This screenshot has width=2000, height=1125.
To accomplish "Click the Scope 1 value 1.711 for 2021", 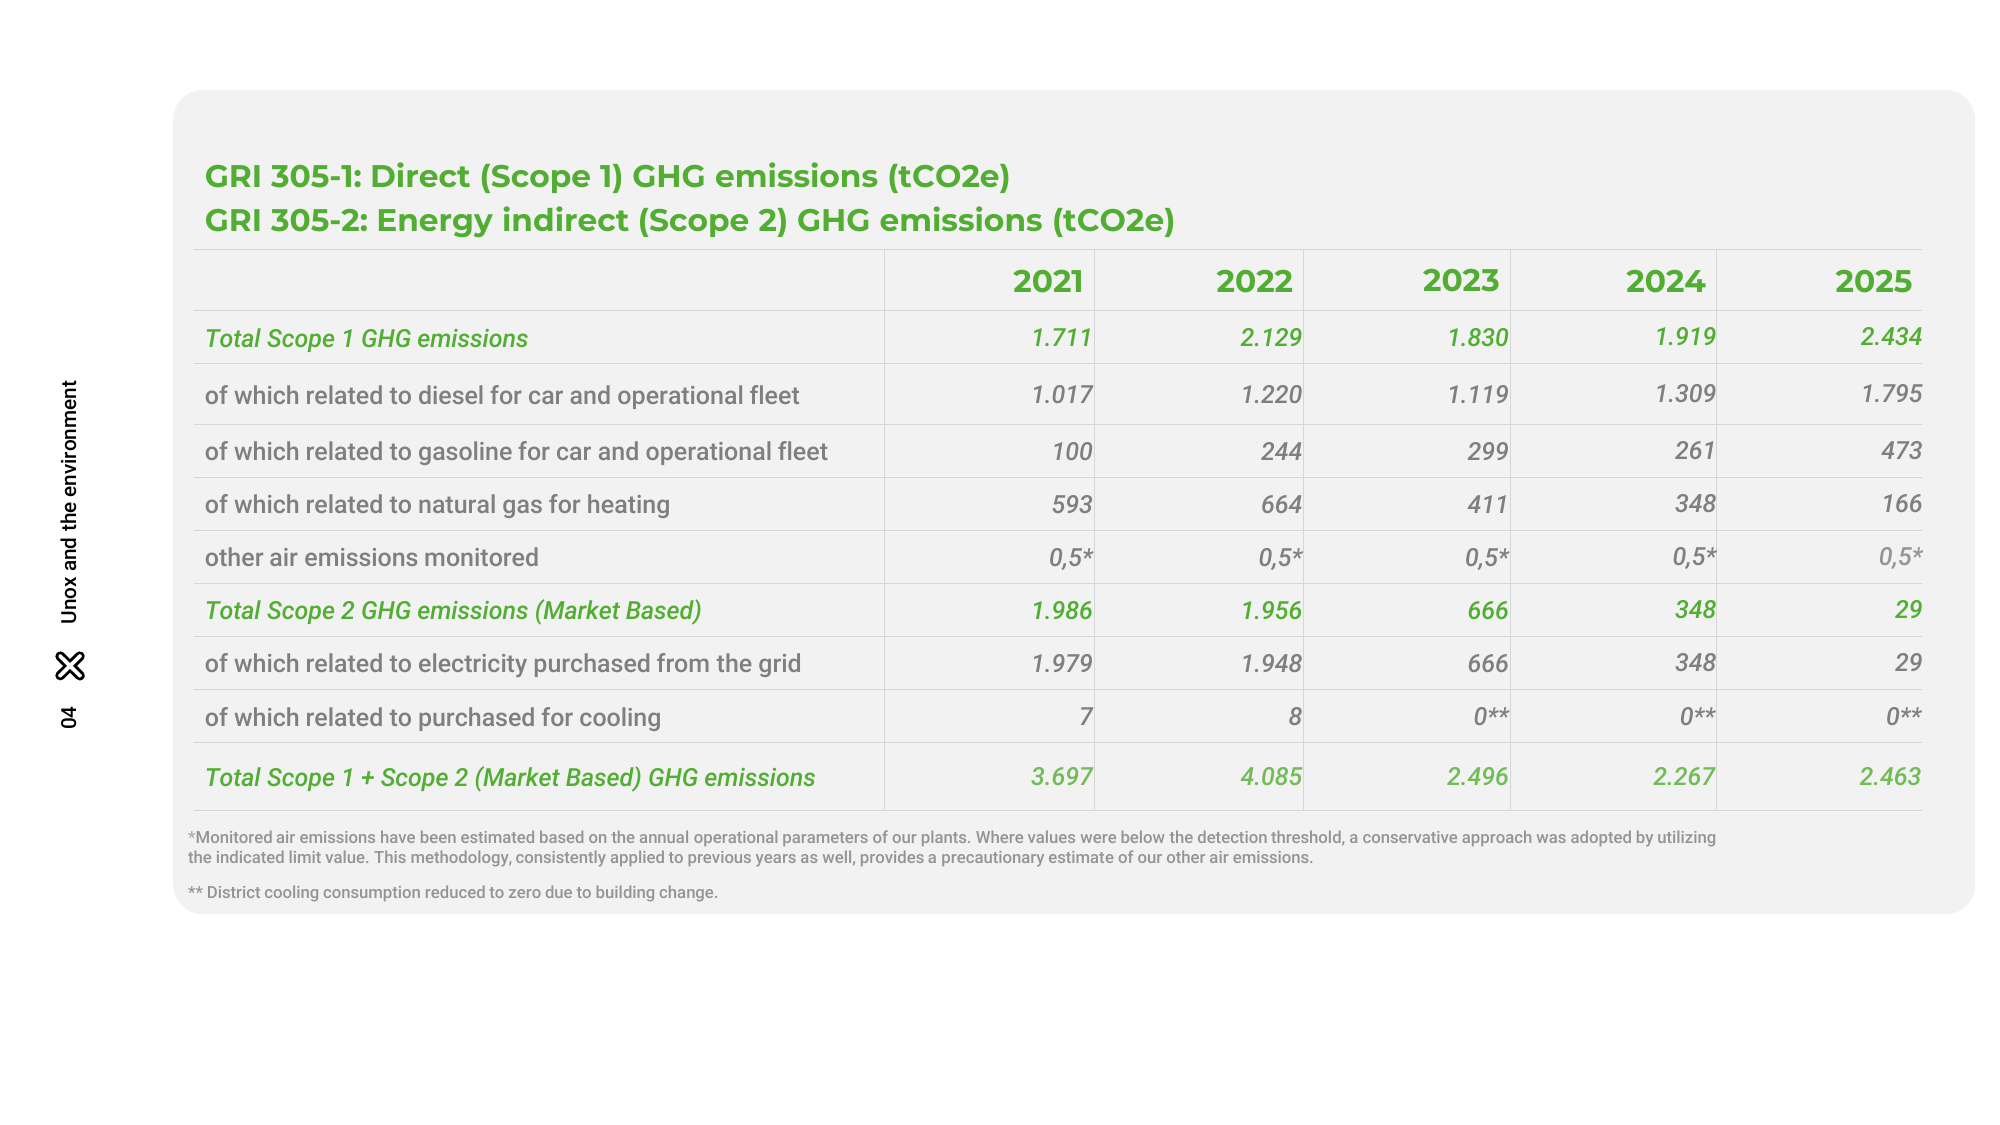I will click(x=1061, y=338).
